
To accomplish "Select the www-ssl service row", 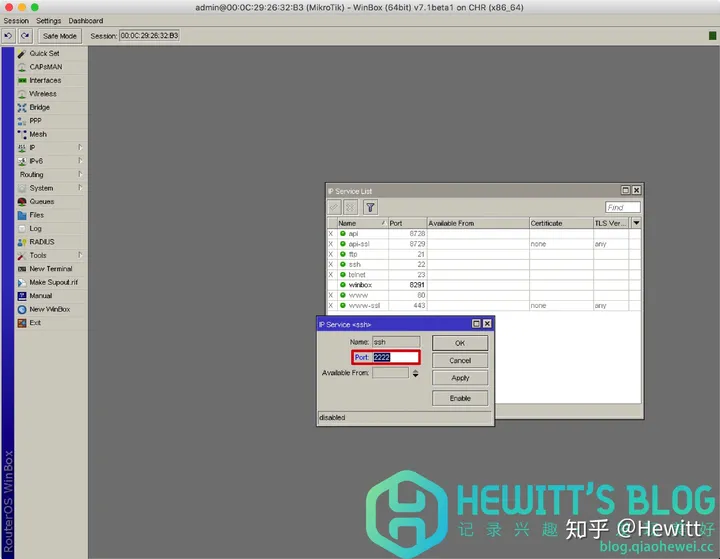I will click(484, 305).
